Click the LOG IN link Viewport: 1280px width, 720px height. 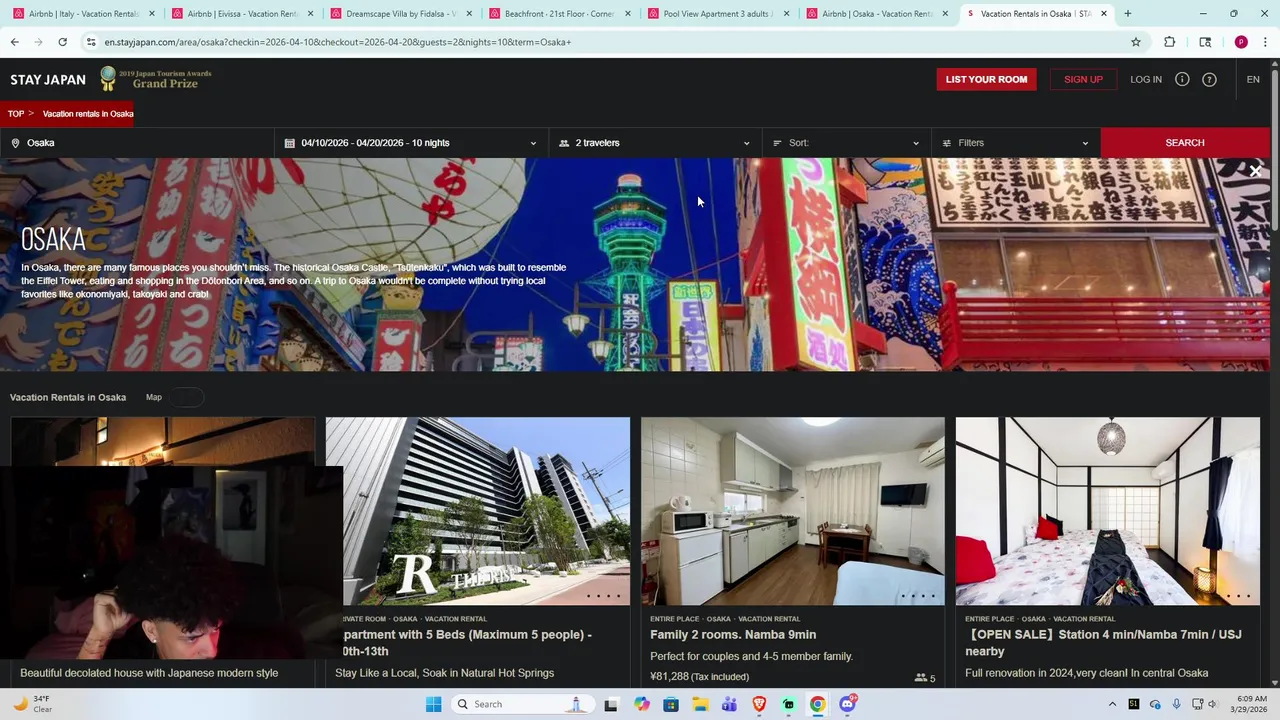[x=1146, y=79]
